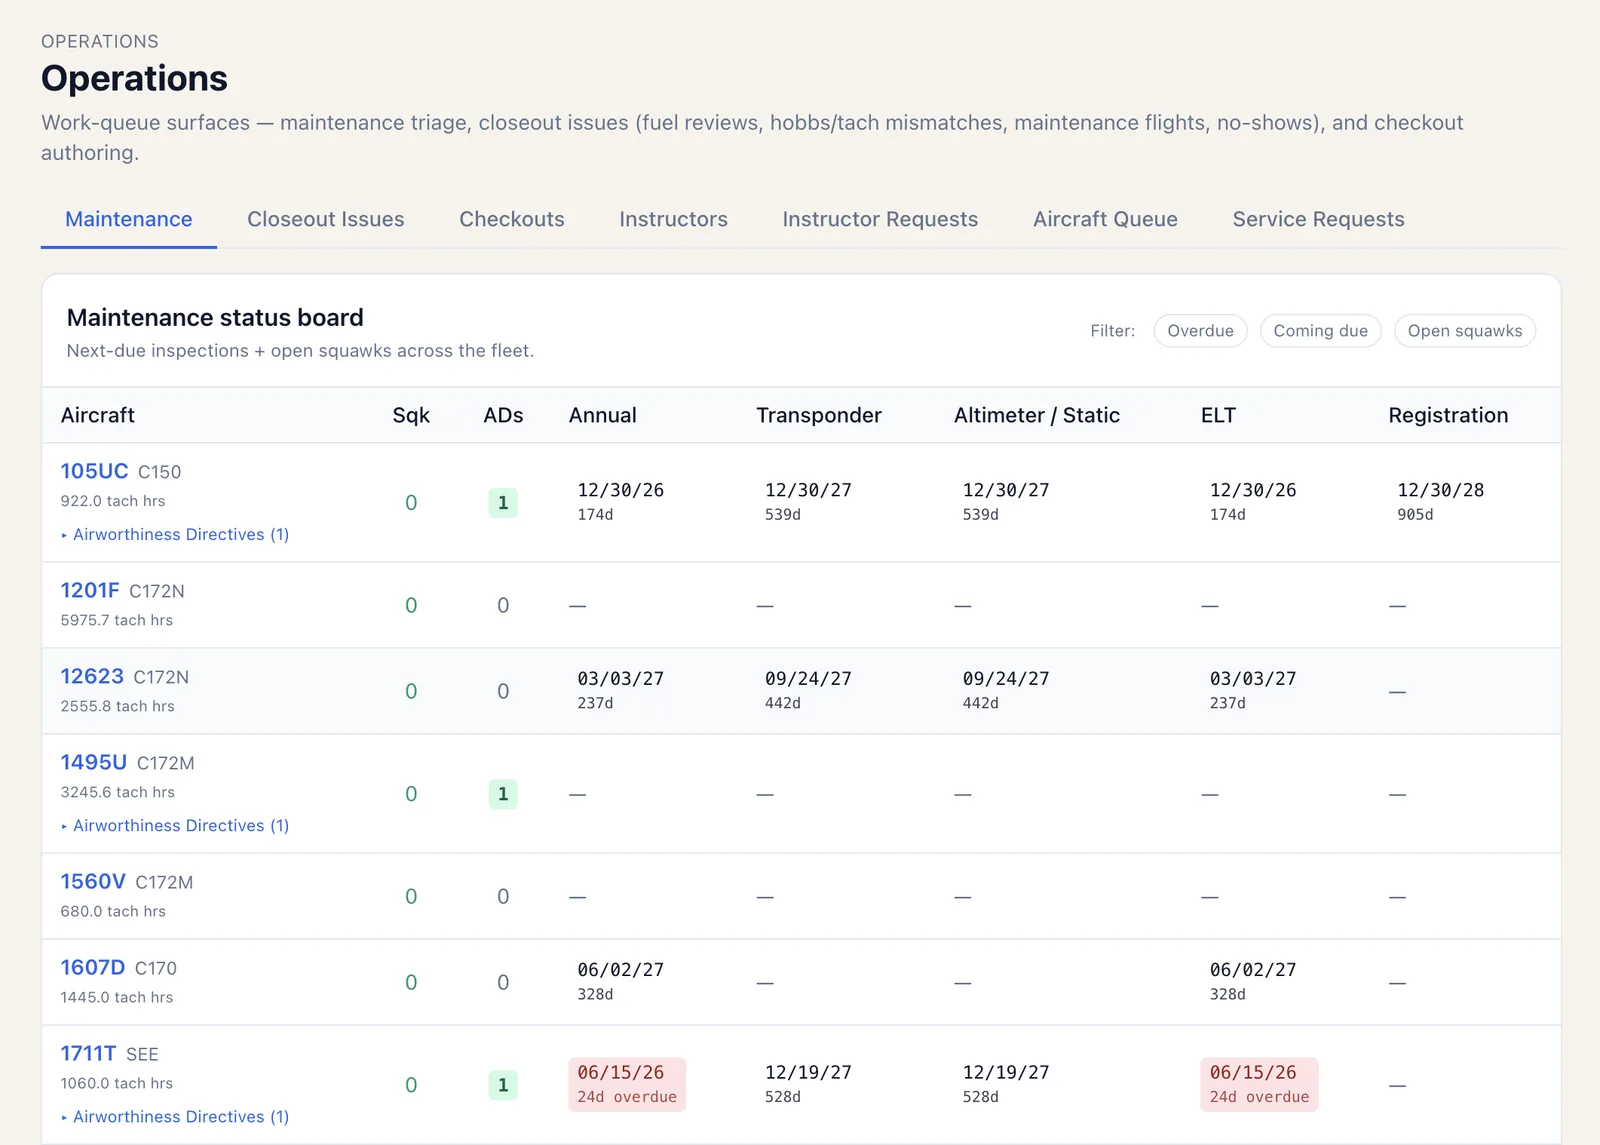The height and width of the screenshot is (1145, 1600).
Task: Go to the Instructors tab
Action: (673, 219)
